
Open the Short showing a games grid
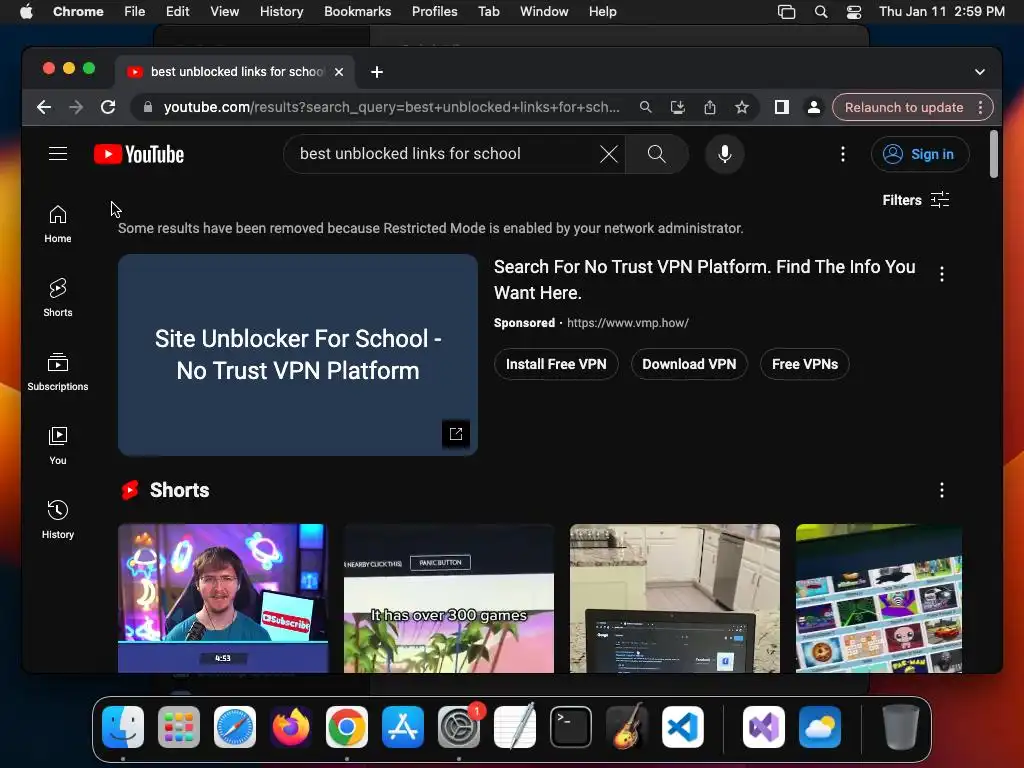878,598
